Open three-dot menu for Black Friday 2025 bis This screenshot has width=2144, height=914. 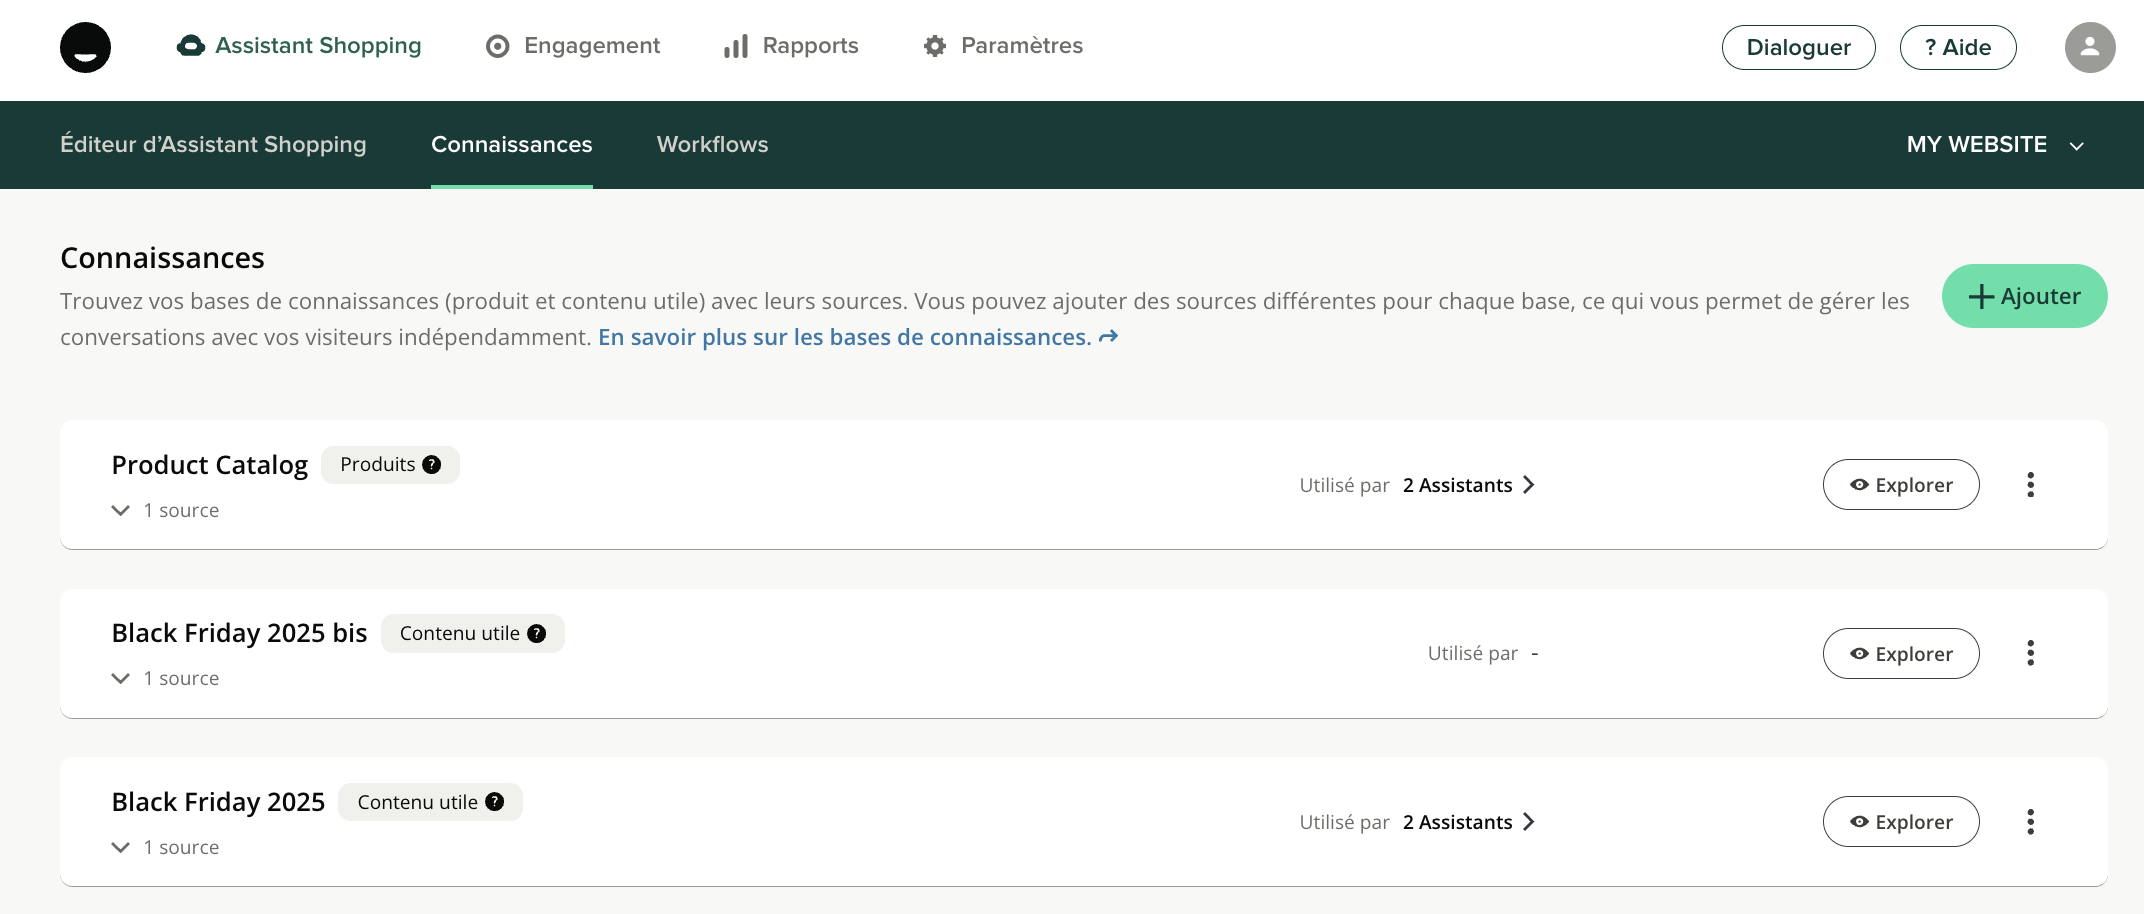point(2030,654)
